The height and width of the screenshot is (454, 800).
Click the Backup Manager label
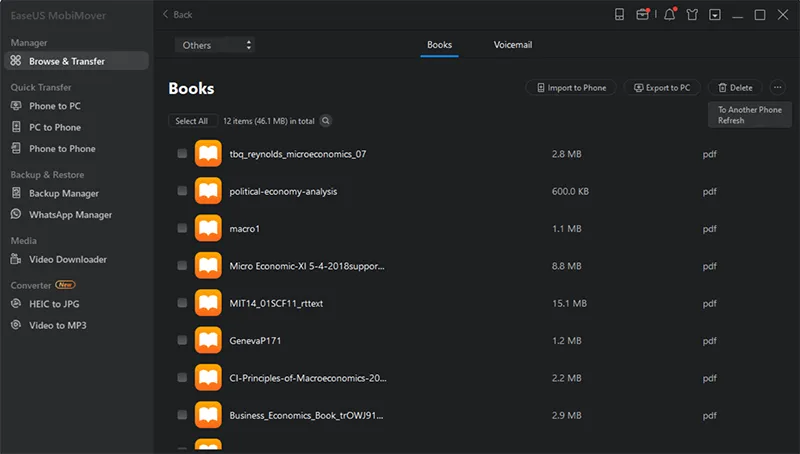(64, 193)
